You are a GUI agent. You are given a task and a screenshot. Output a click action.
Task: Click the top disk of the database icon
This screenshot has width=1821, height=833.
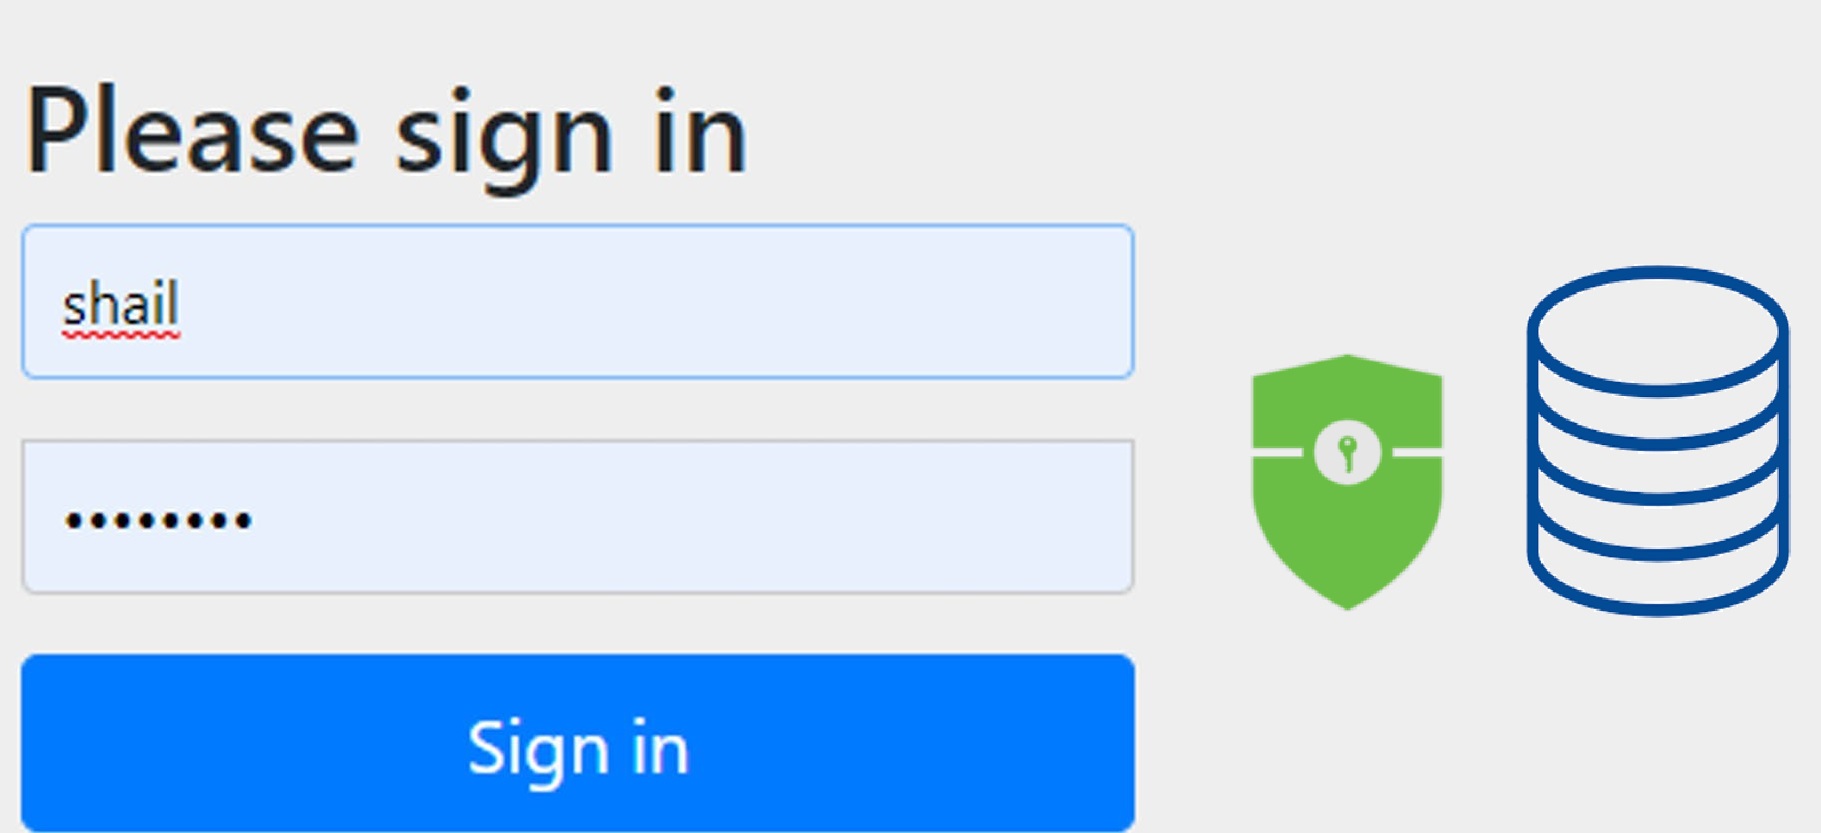(x=1657, y=328)
